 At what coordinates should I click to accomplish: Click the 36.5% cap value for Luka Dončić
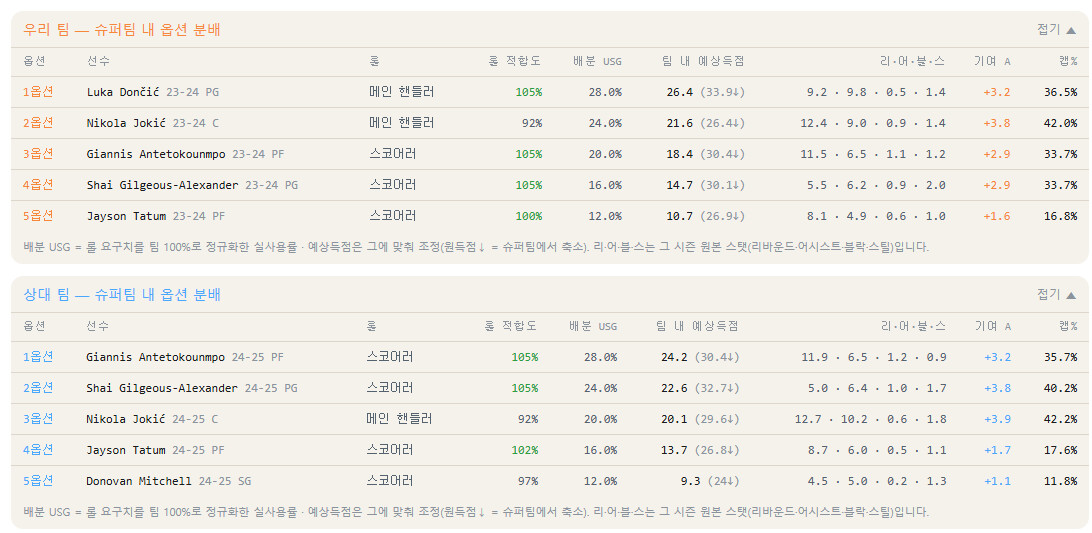point(1061,92)
